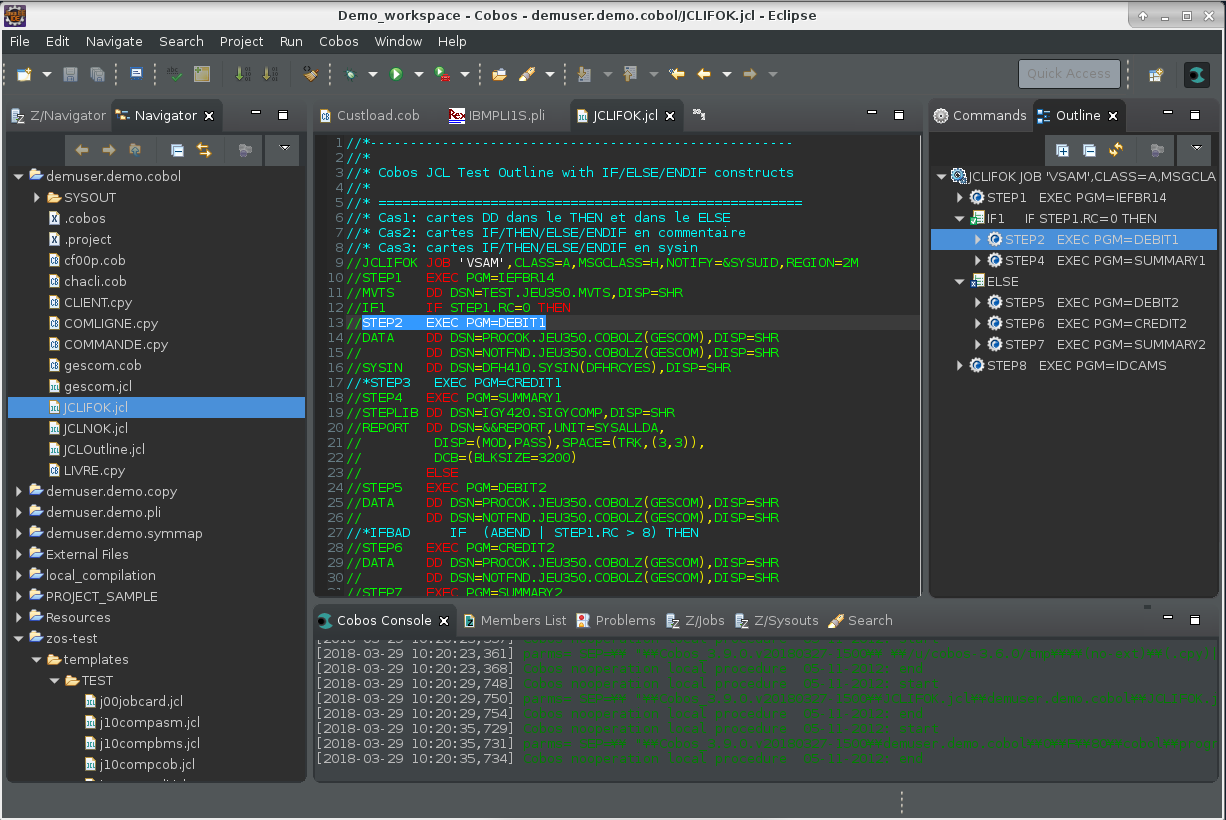Switch to the Z/Navigator tab
Screen dimensions: 1226x820
(58, 115)
